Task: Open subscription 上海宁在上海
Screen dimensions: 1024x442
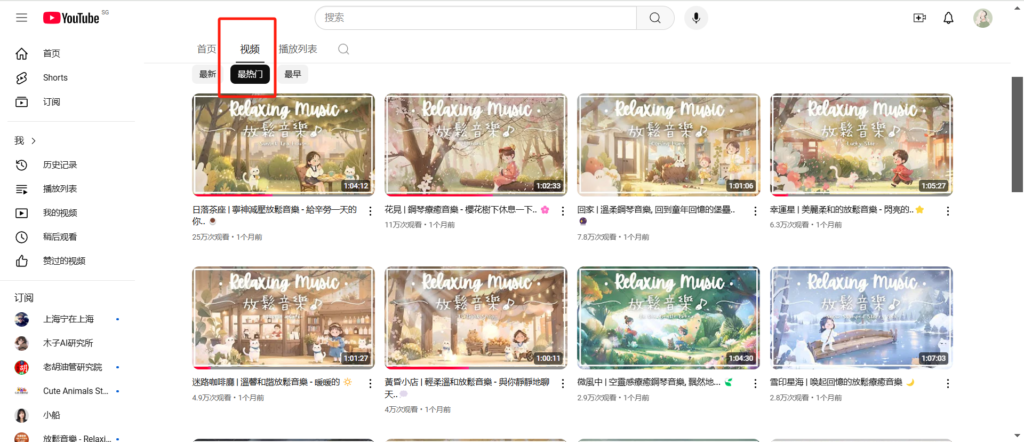Action: (x=71, y=319)
